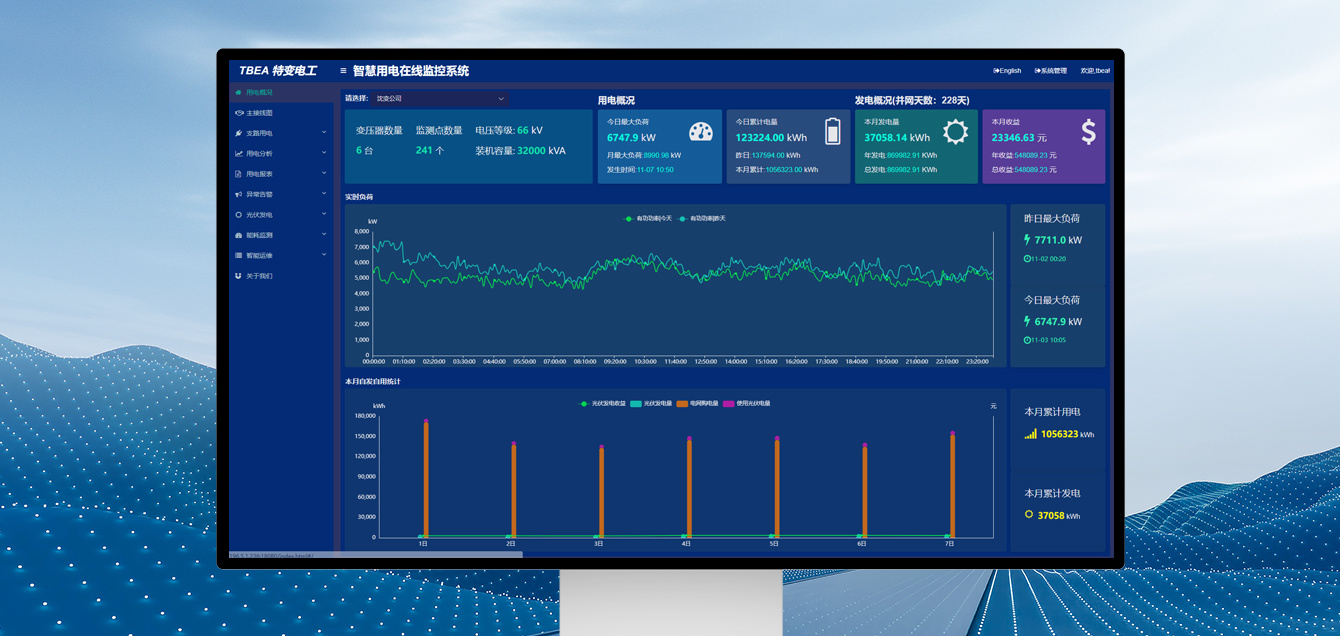This screenshot has width=1340, height=636.
Task: Switch language via the English link
Action: point(1007,71)
